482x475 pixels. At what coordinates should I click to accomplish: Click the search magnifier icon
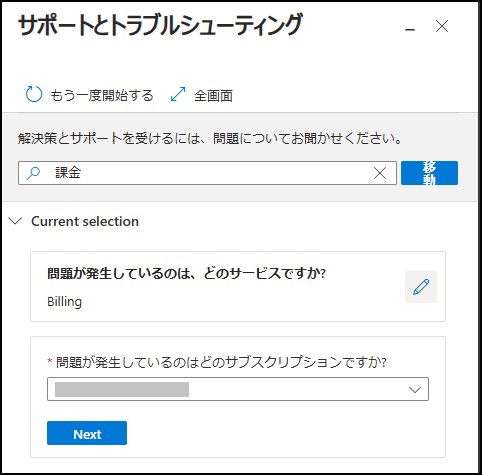coord(33,173)
